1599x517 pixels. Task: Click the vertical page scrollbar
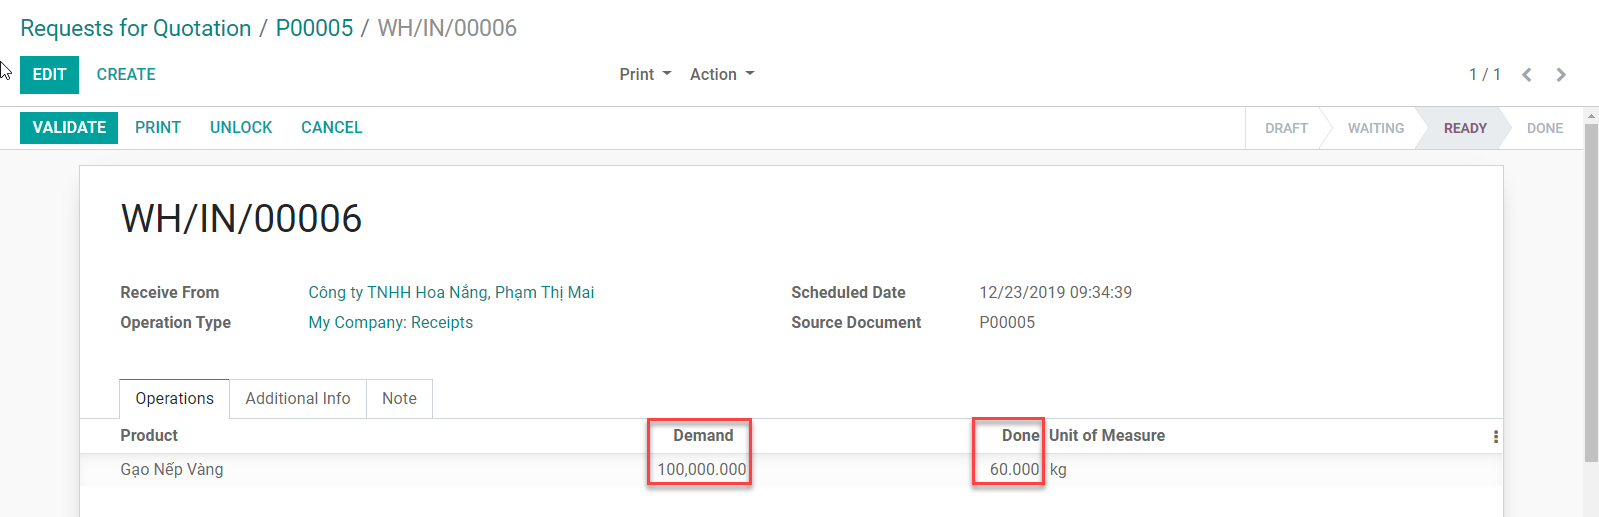[x=1591, y=300]
